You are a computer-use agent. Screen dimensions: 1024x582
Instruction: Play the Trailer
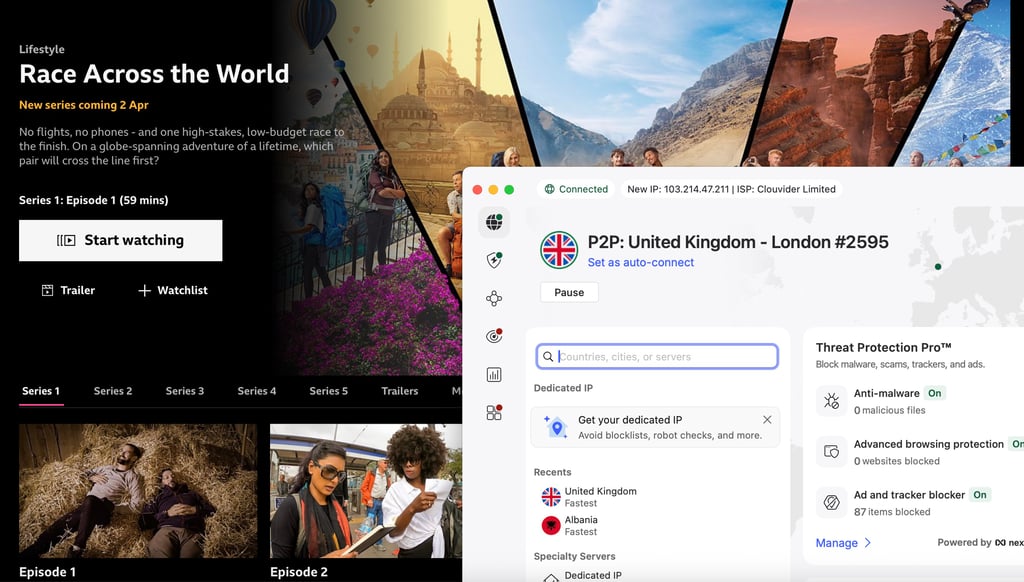point(69,290)
